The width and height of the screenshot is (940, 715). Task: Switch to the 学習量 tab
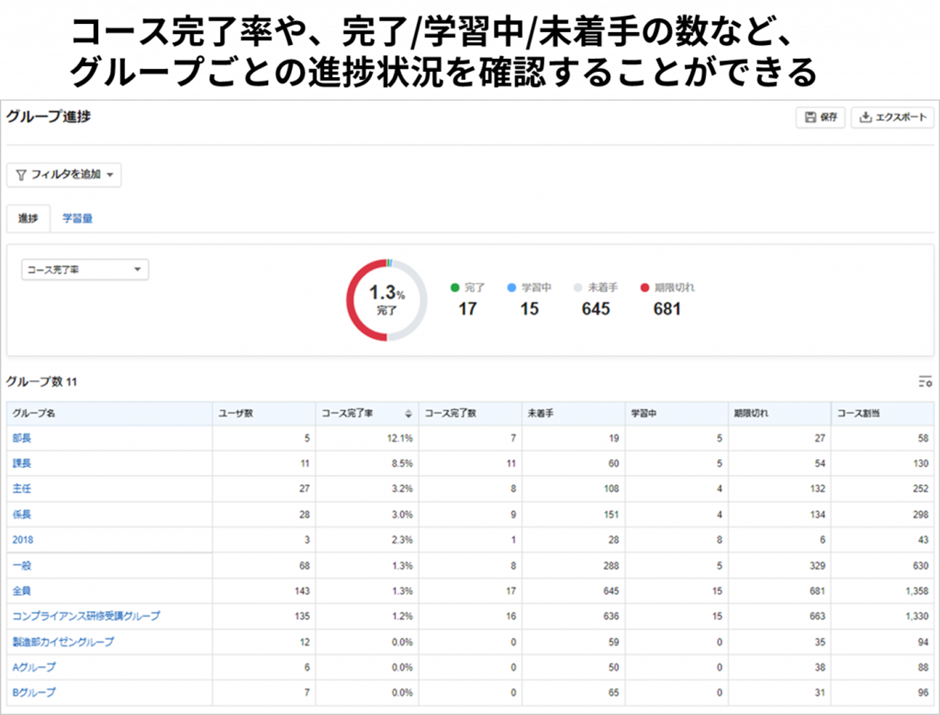pos(77,218)
